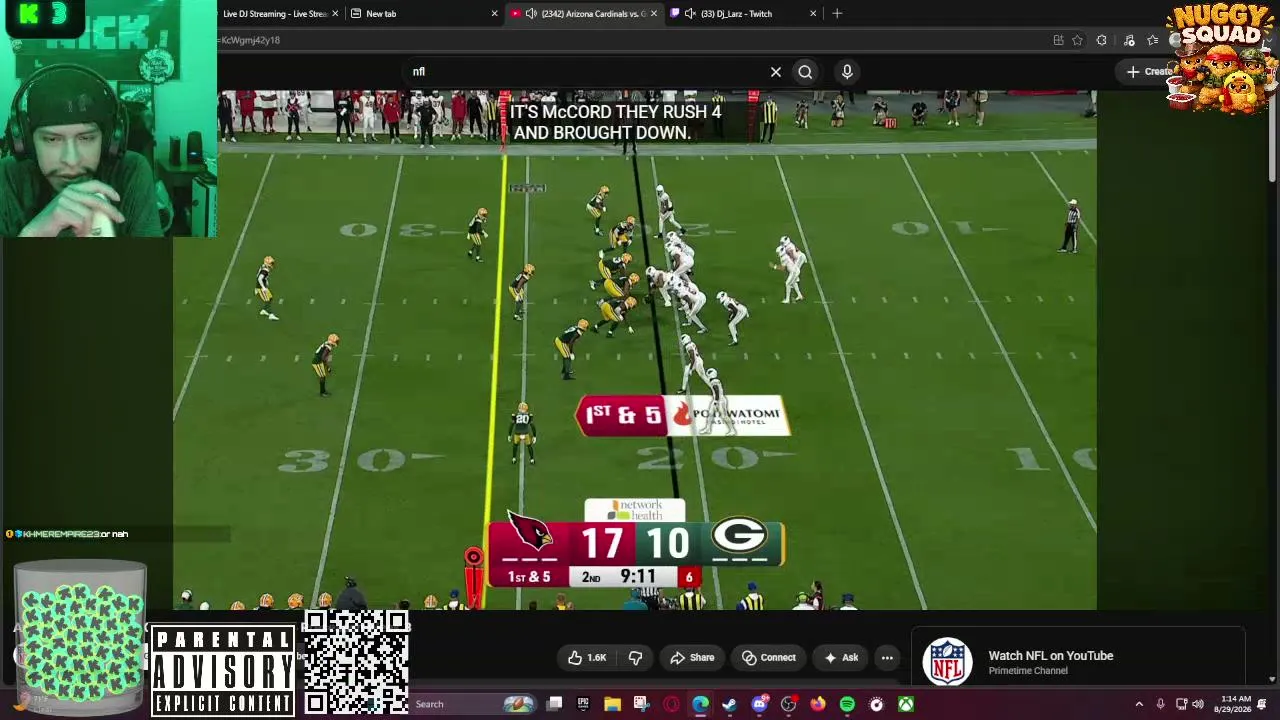
Task: Open Opera GX from the taskbar
Action: point(671,704)
